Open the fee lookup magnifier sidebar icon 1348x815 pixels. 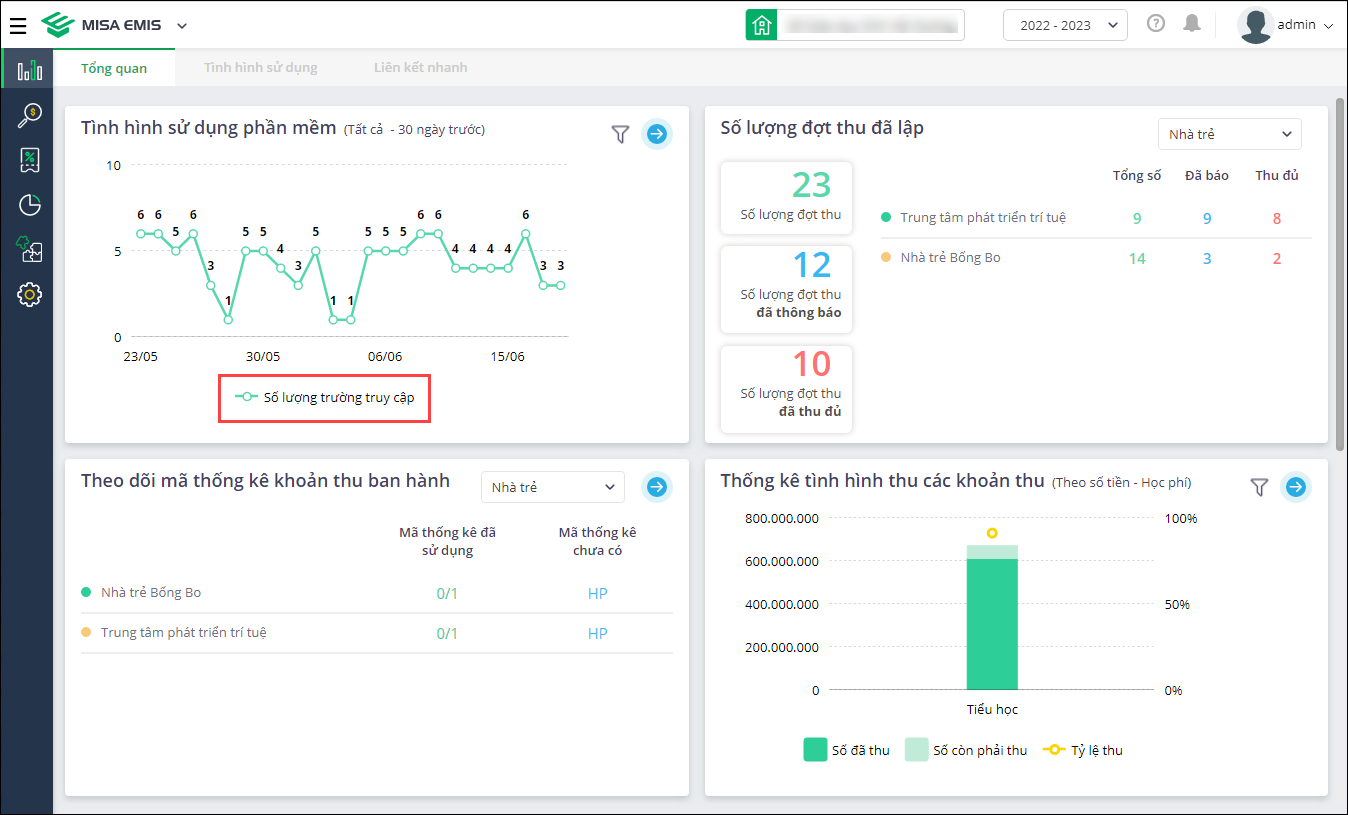29,116
